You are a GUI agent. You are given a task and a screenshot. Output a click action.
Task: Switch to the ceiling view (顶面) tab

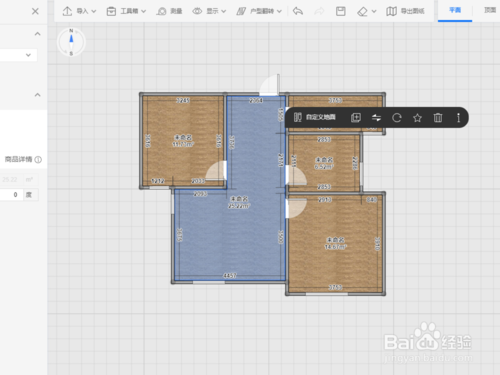490,10
